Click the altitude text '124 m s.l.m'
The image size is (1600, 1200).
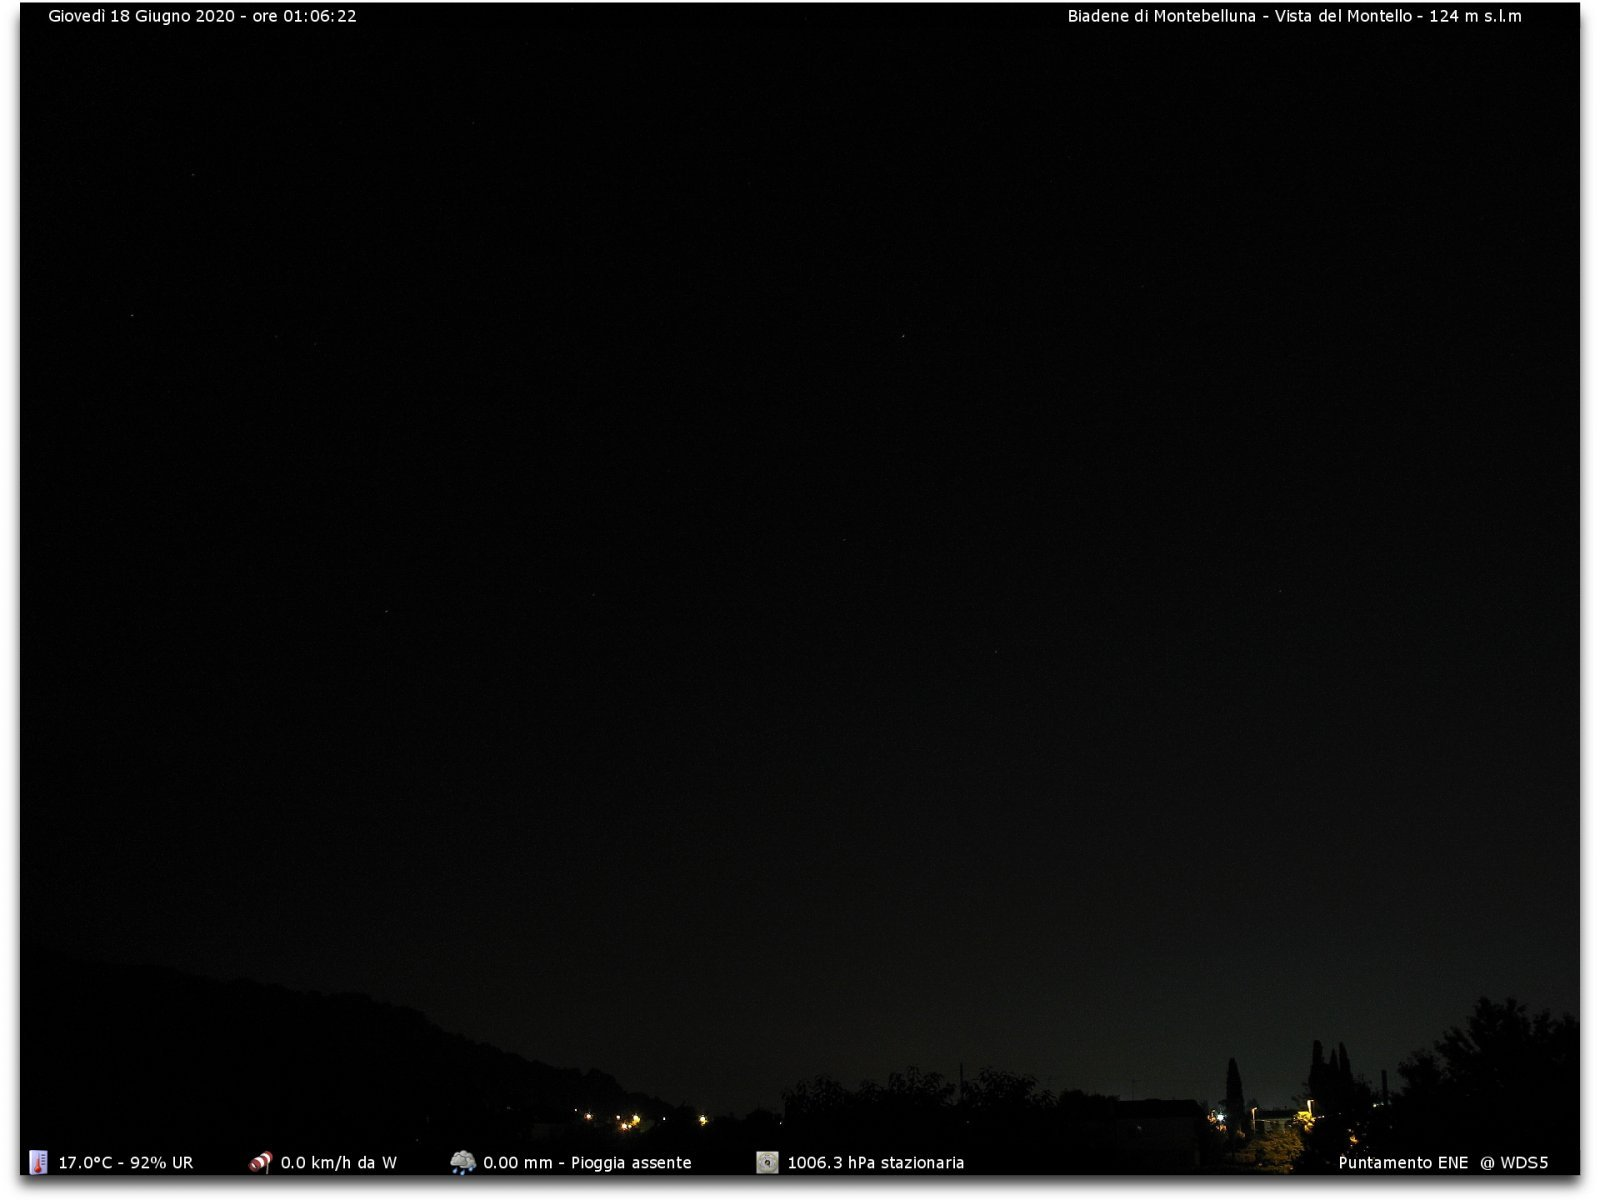coord(1475,16)
